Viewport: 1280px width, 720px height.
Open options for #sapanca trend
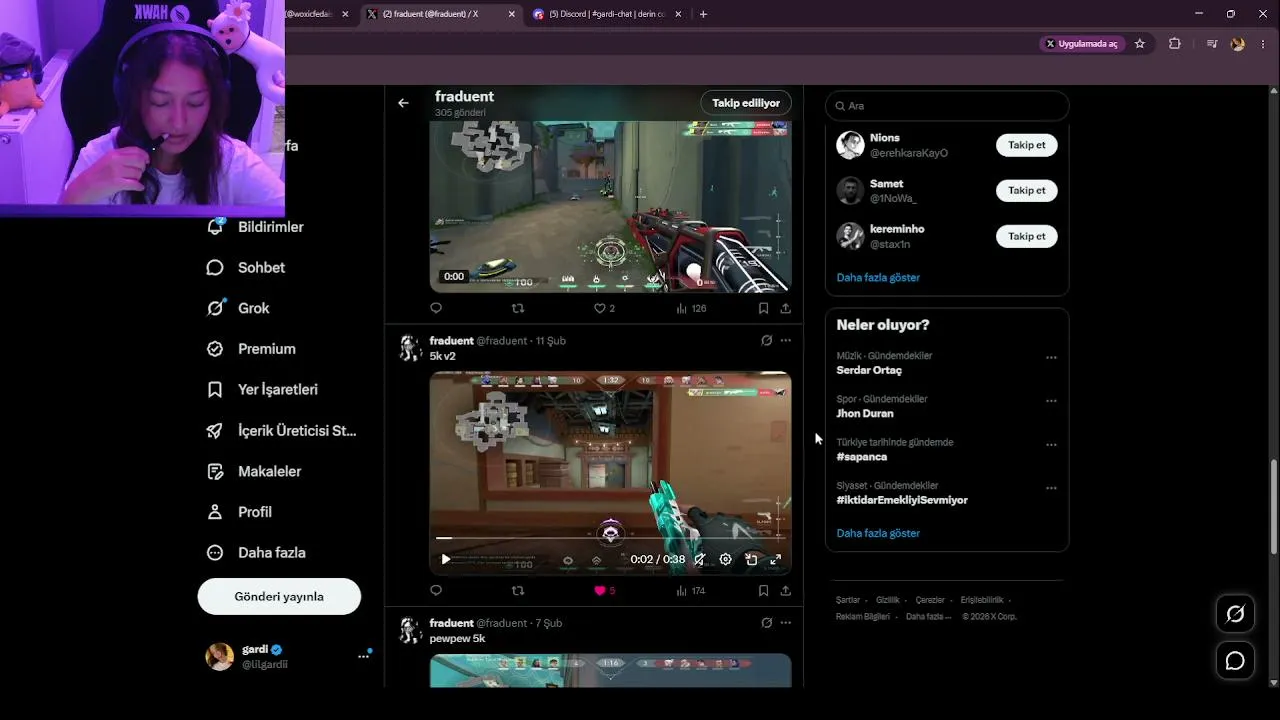click(1051, 445)
